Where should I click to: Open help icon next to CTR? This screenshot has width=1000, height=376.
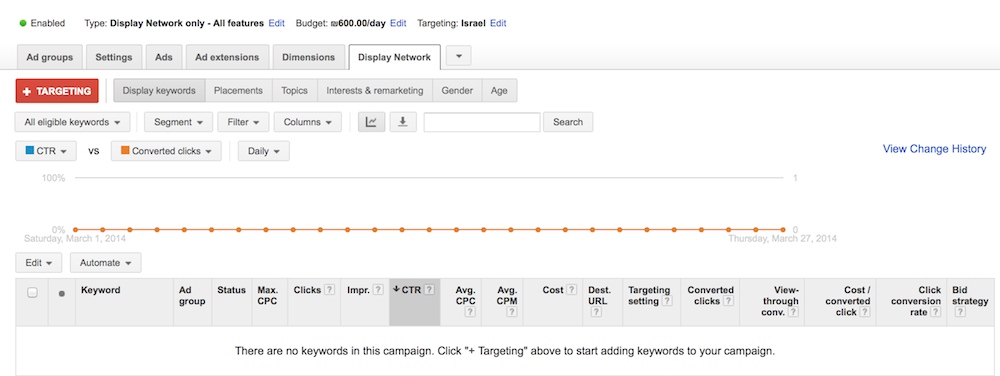coord(429,289)
